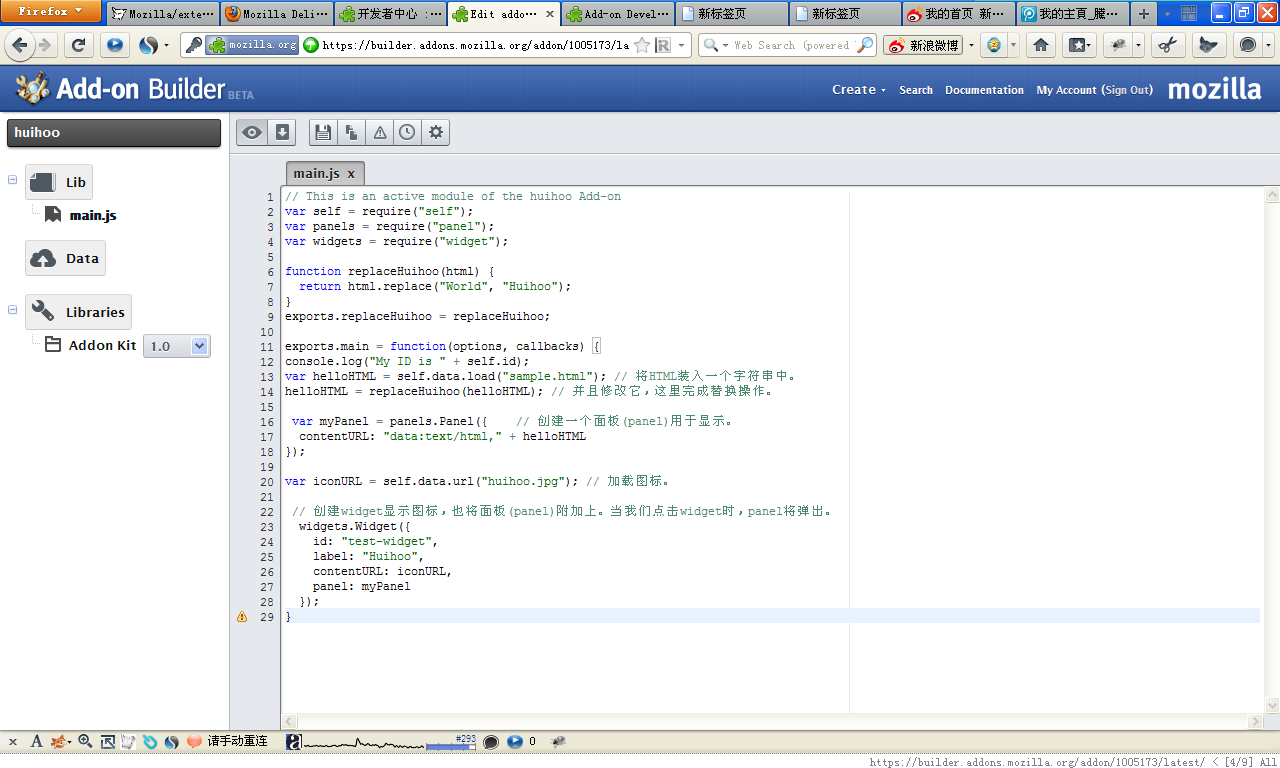Open the Documentation link

984,90
